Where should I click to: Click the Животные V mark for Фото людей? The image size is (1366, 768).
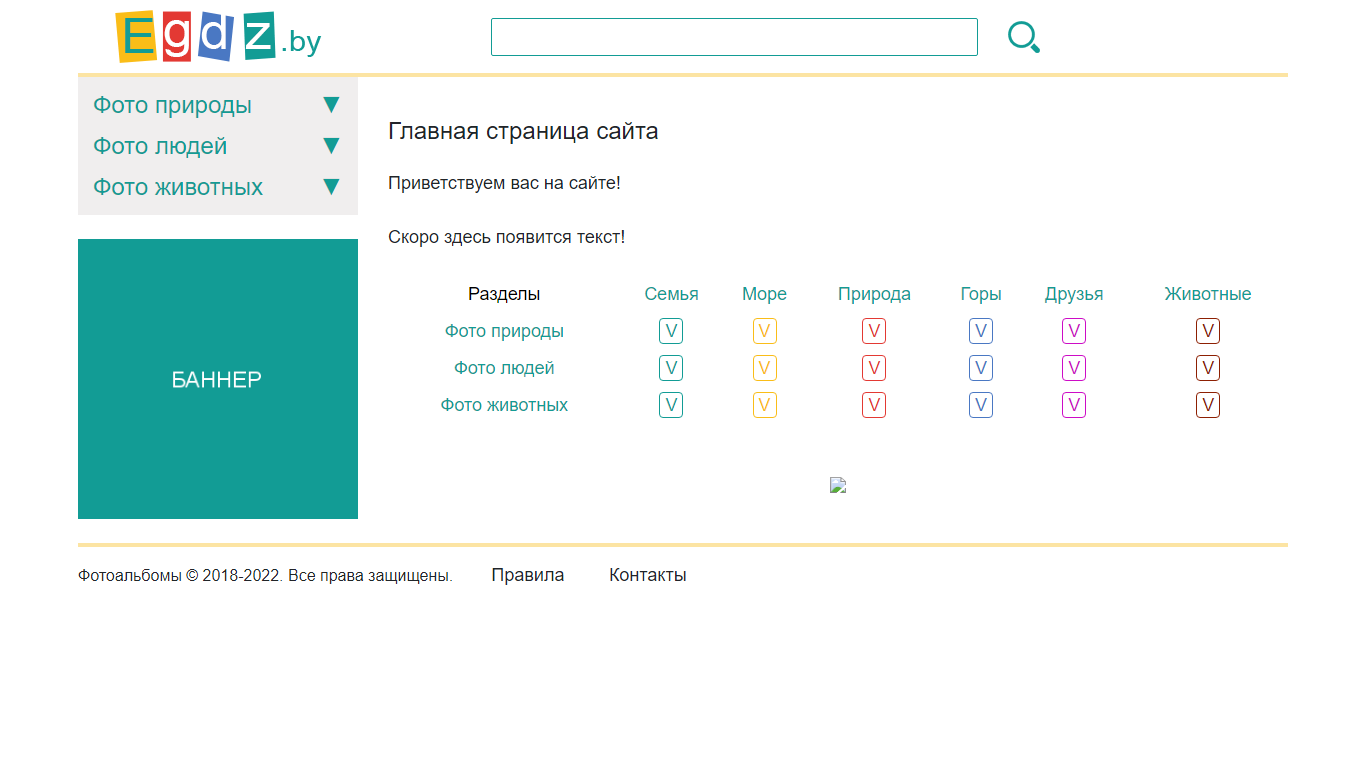click(x=1208, y=368)
